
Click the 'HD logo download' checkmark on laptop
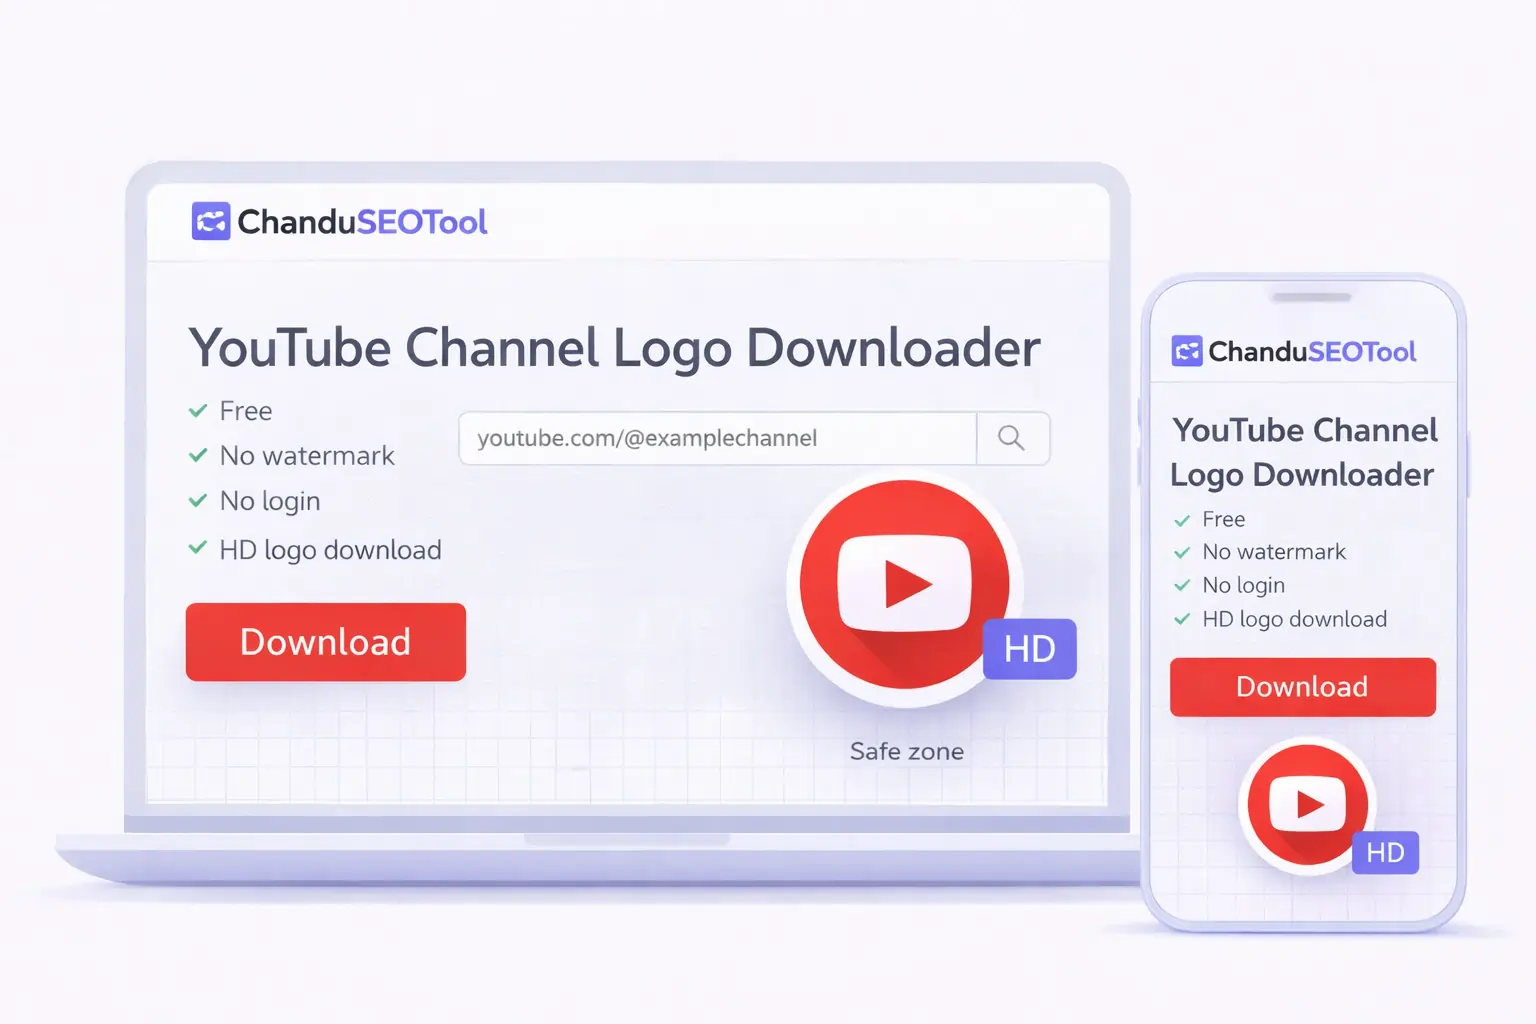198,548
